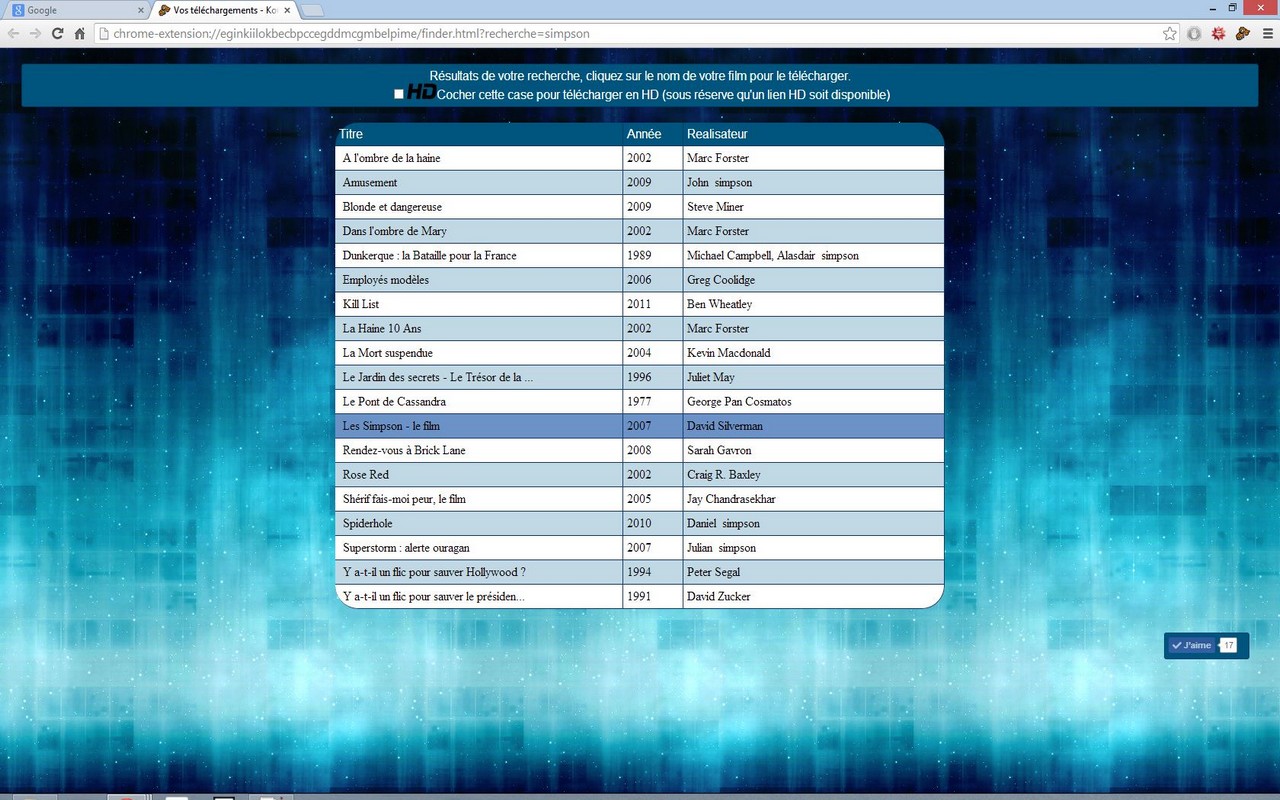Click year 1996 for Le Jardin des secrets

(639, 377)
